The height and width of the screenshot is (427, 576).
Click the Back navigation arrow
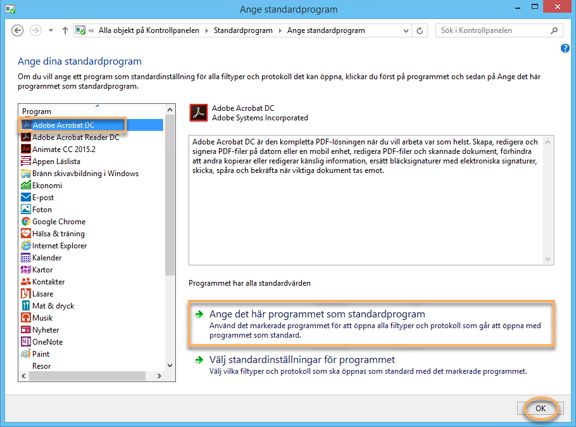pos(17,30)
